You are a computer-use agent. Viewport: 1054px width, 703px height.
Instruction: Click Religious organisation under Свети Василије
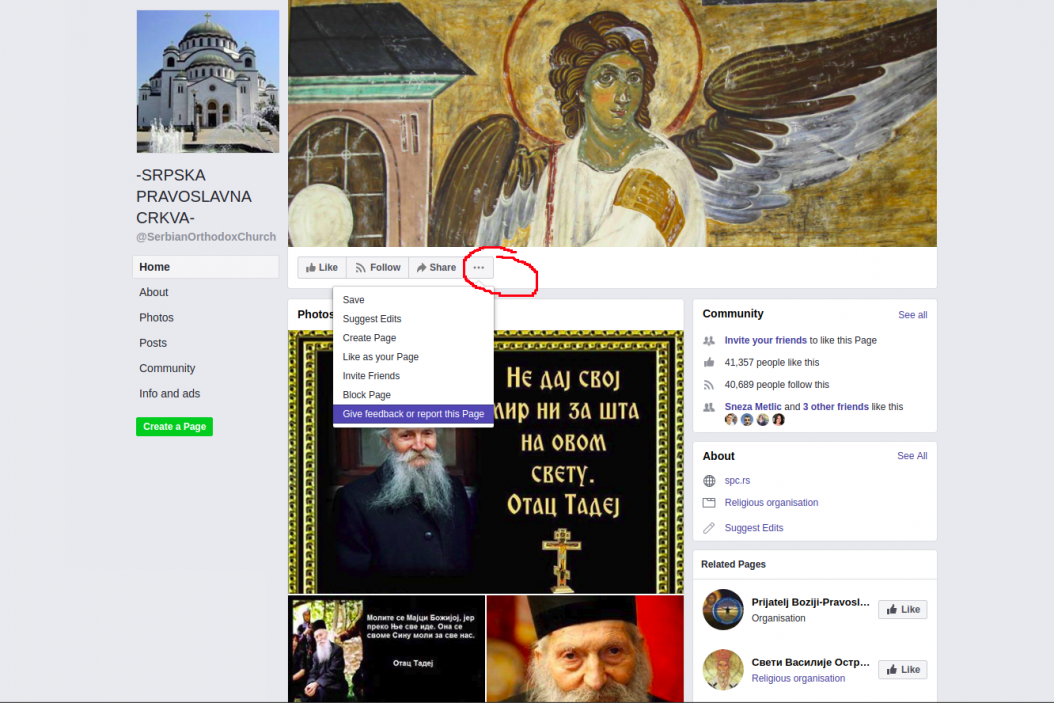tap(798, 679)
